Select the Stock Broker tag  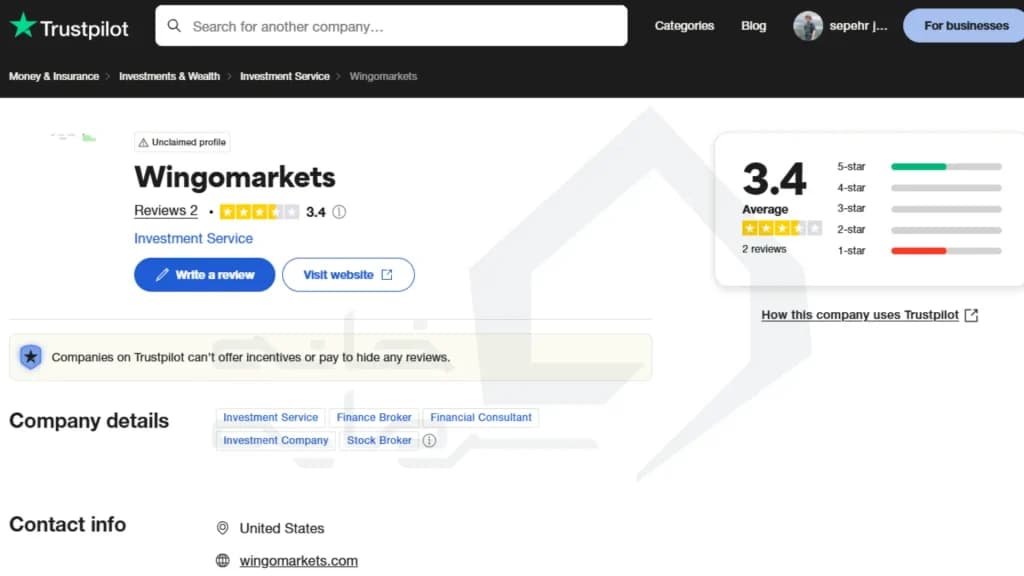[379, 440]
